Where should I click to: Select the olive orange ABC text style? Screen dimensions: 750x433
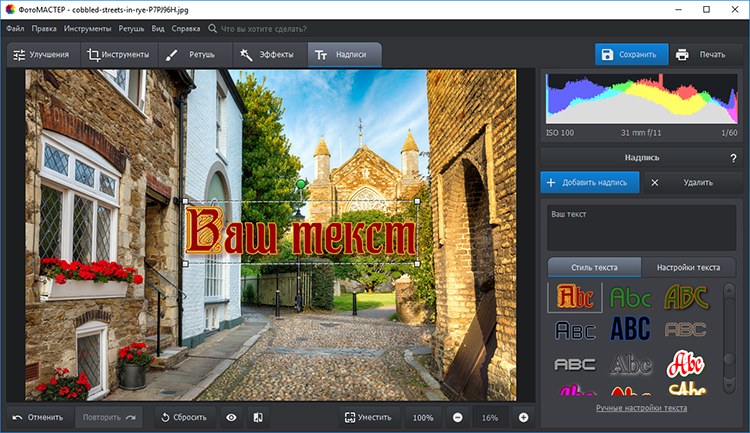click(x=686, y=297)
